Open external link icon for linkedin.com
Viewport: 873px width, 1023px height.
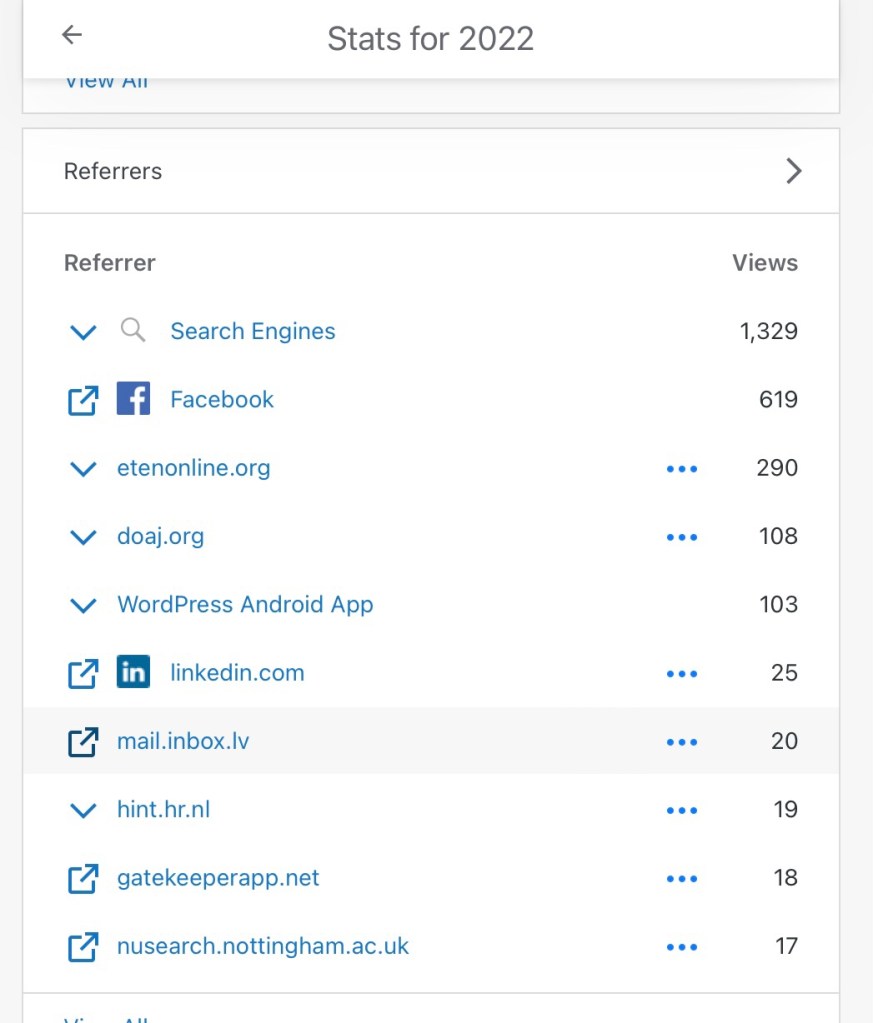(83, 673)
